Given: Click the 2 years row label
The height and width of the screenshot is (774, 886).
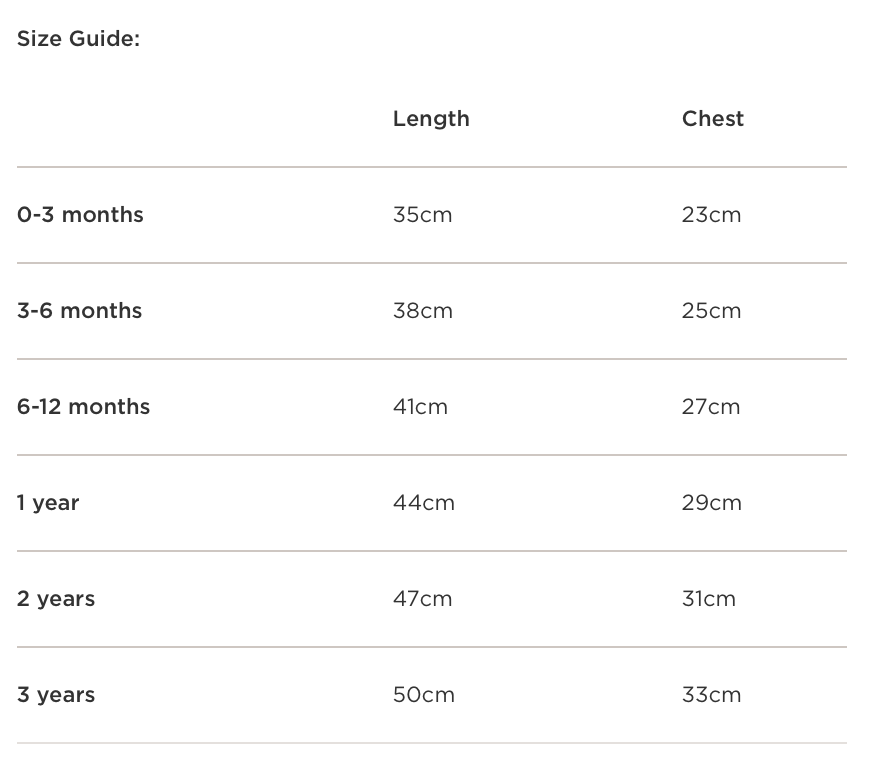Looking at the screenshot, I should pyautogui.click(x=56, y=599).
